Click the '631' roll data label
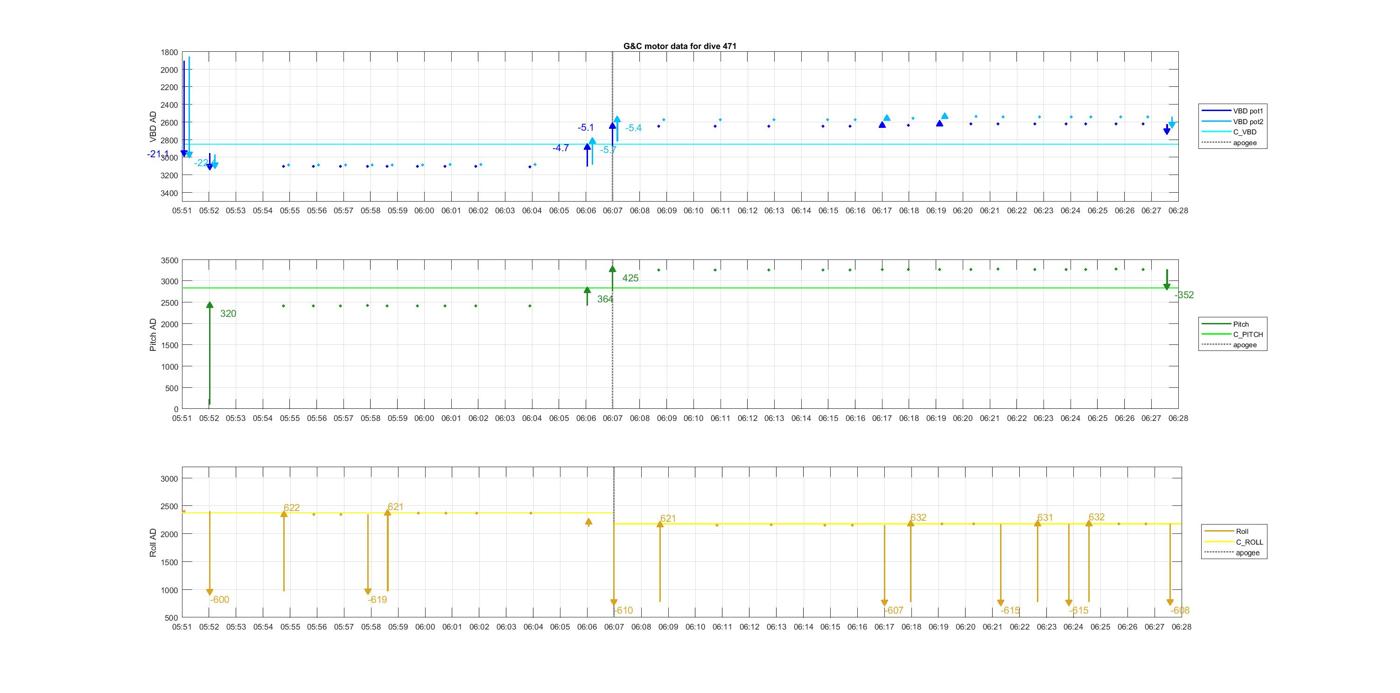1400x693 pixels. 1045,518
